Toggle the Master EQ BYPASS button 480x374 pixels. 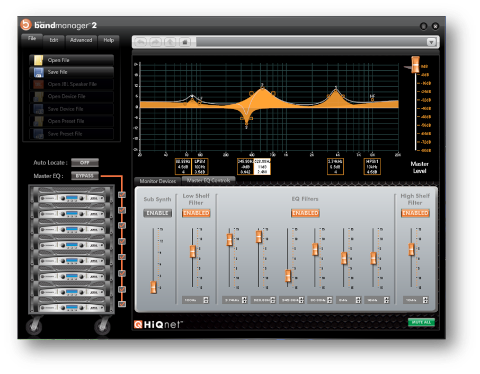pos(85,176)
